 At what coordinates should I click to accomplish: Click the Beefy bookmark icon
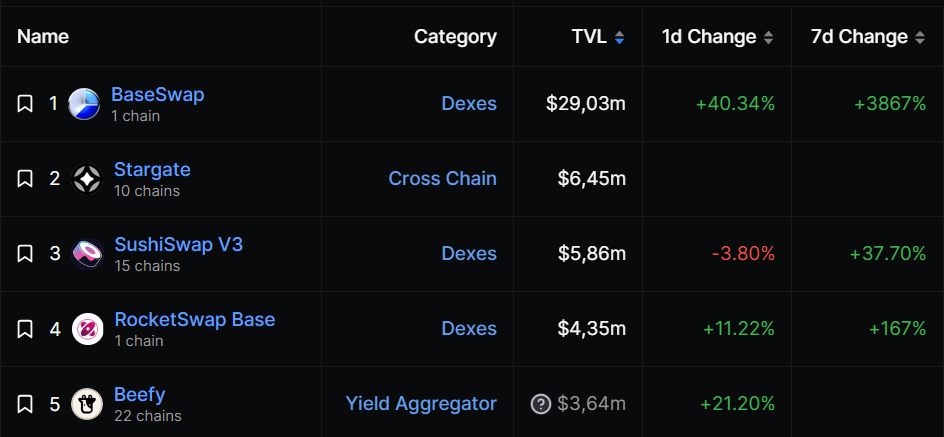tap(25, 404)
